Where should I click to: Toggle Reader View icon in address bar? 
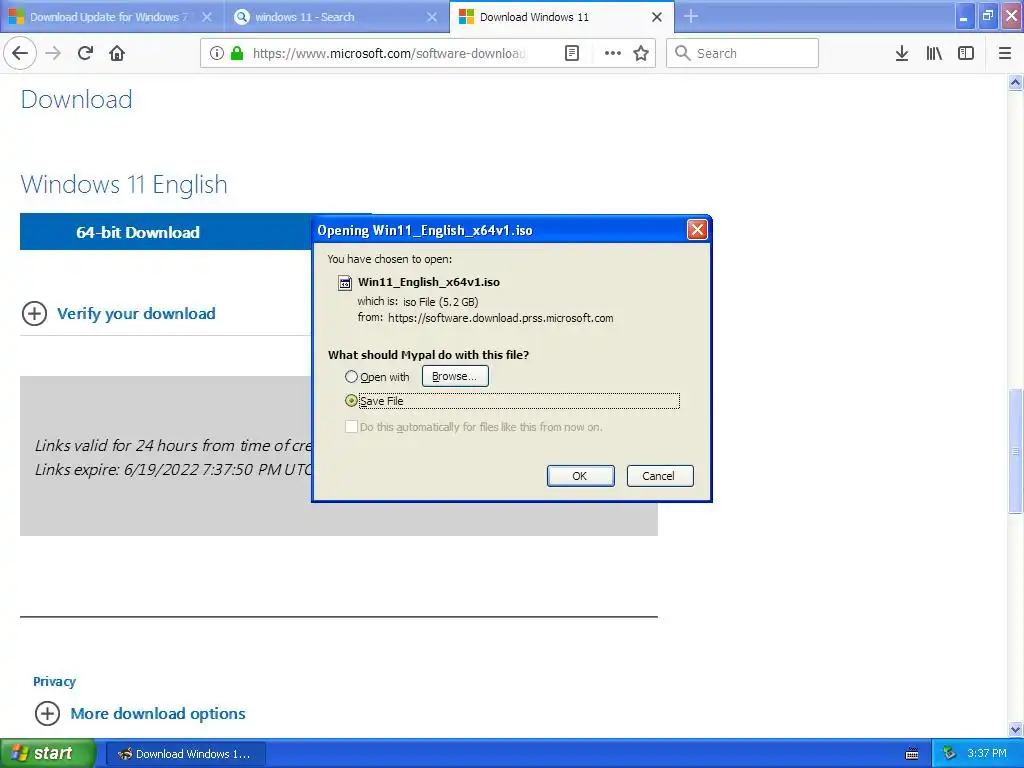point(572,54)
